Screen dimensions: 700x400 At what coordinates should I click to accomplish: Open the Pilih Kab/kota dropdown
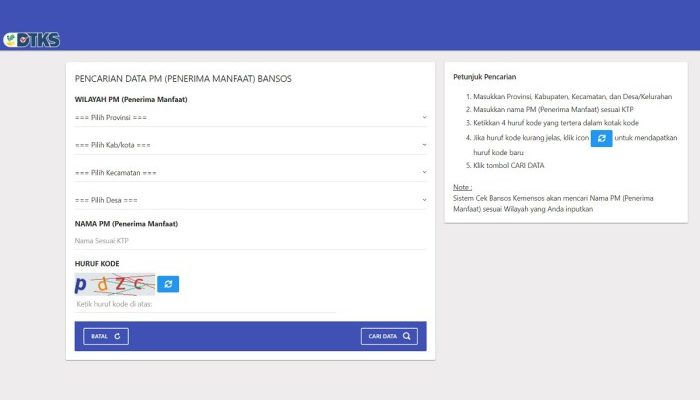point(250,145)
